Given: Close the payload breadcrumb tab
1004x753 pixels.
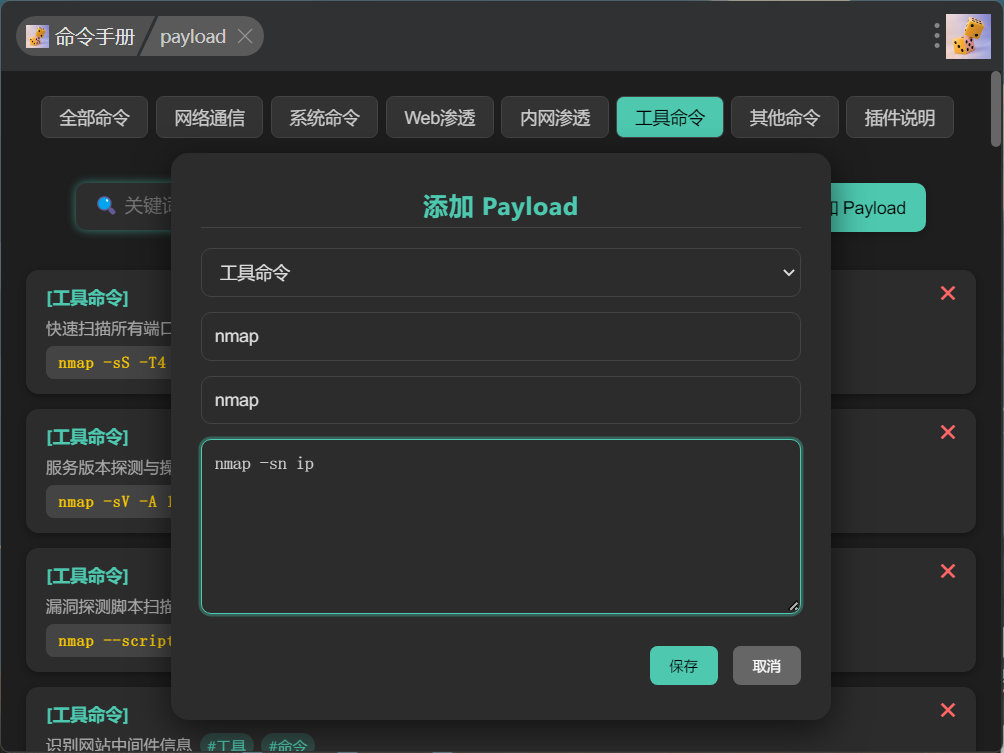Looking at the screenshot, I should (x=245, y=36).
